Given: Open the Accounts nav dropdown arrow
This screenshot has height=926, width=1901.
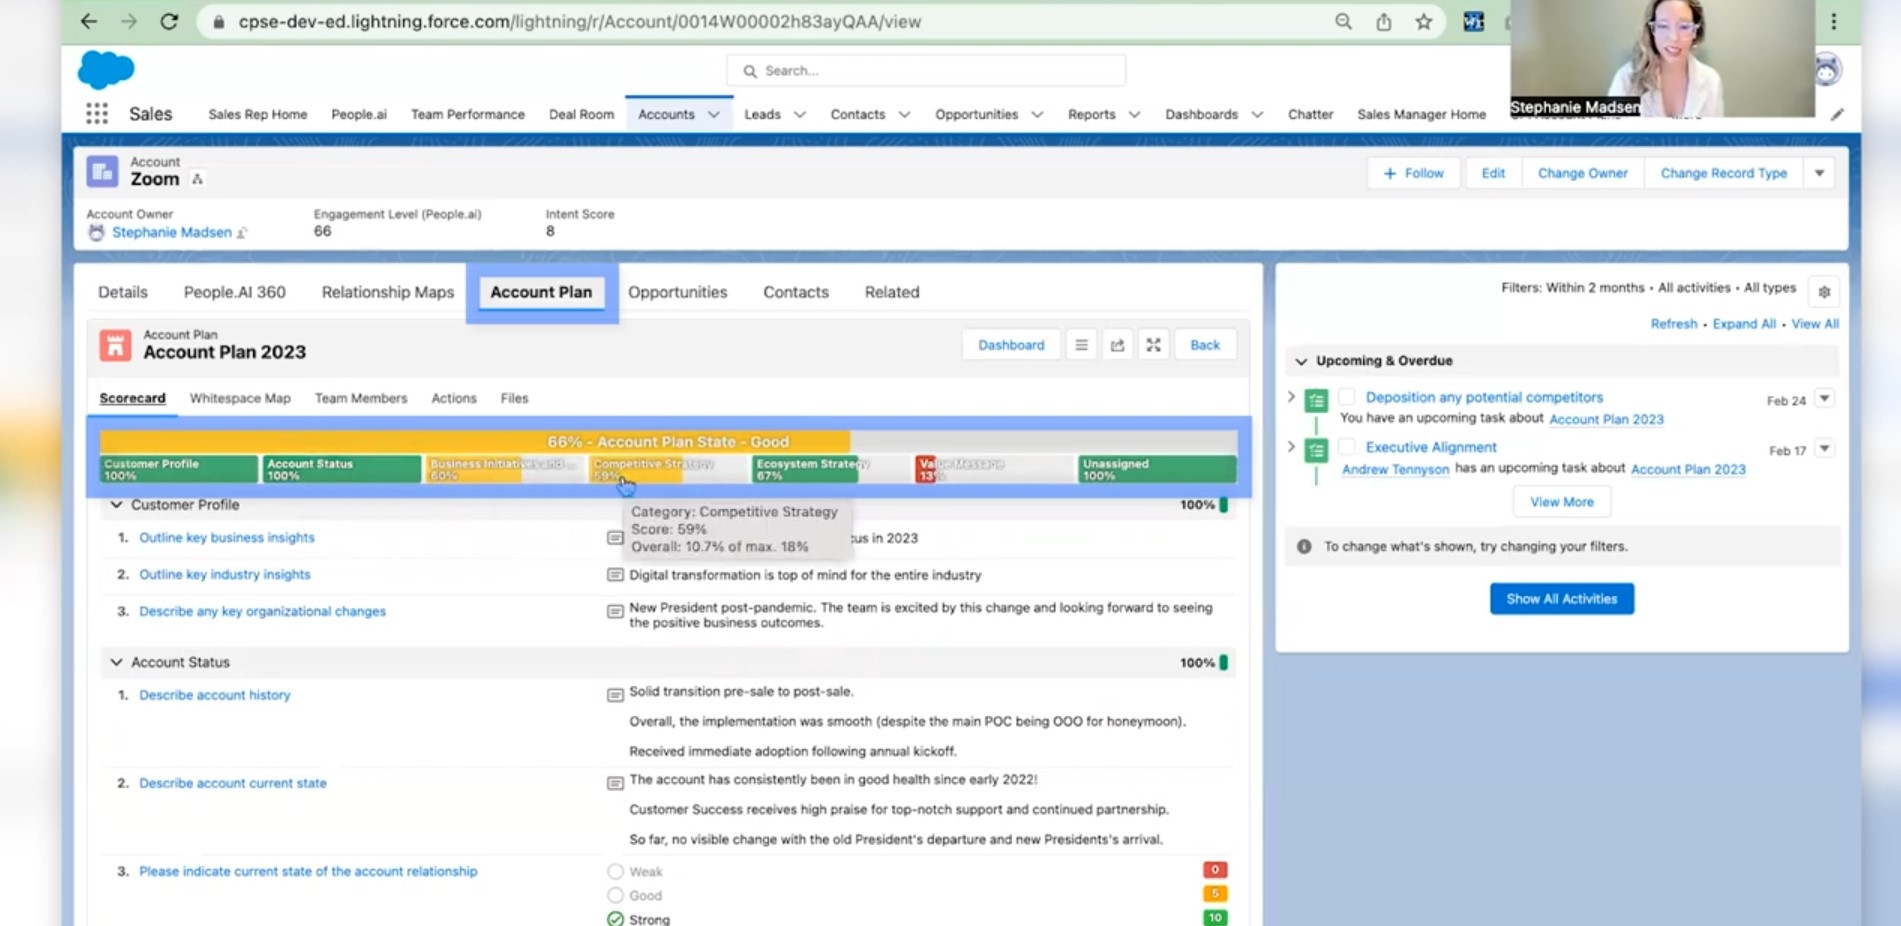Looking at the screenshot, I should point(714,114).
